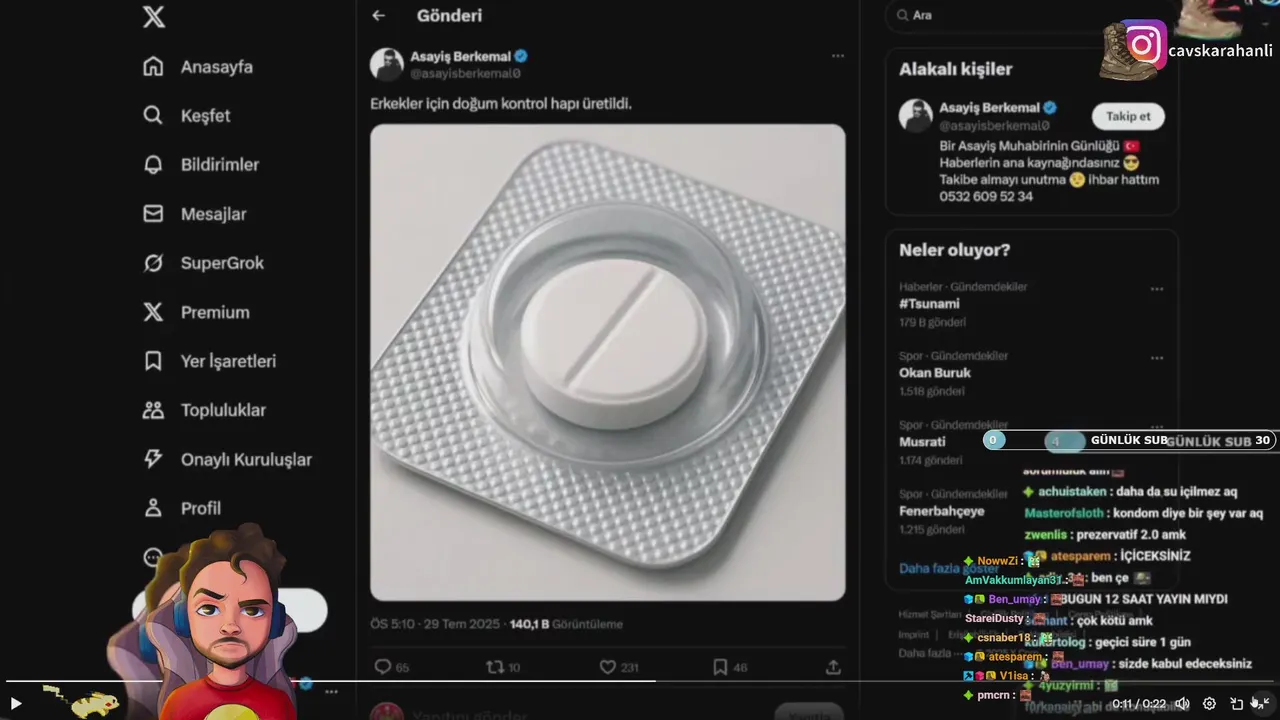Open #Tsunami trend more options
1280x720 pixels.
1157,289
